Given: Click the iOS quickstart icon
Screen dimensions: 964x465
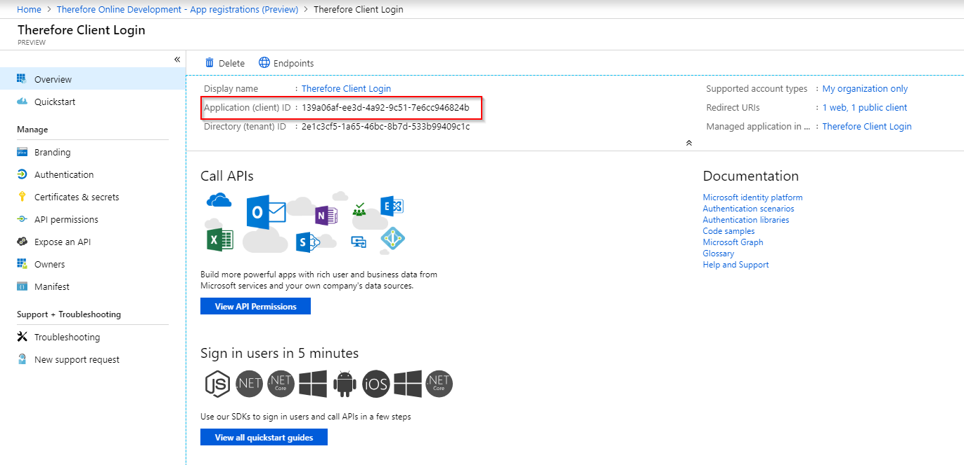Looking at the screenshot, I should 376,384.
